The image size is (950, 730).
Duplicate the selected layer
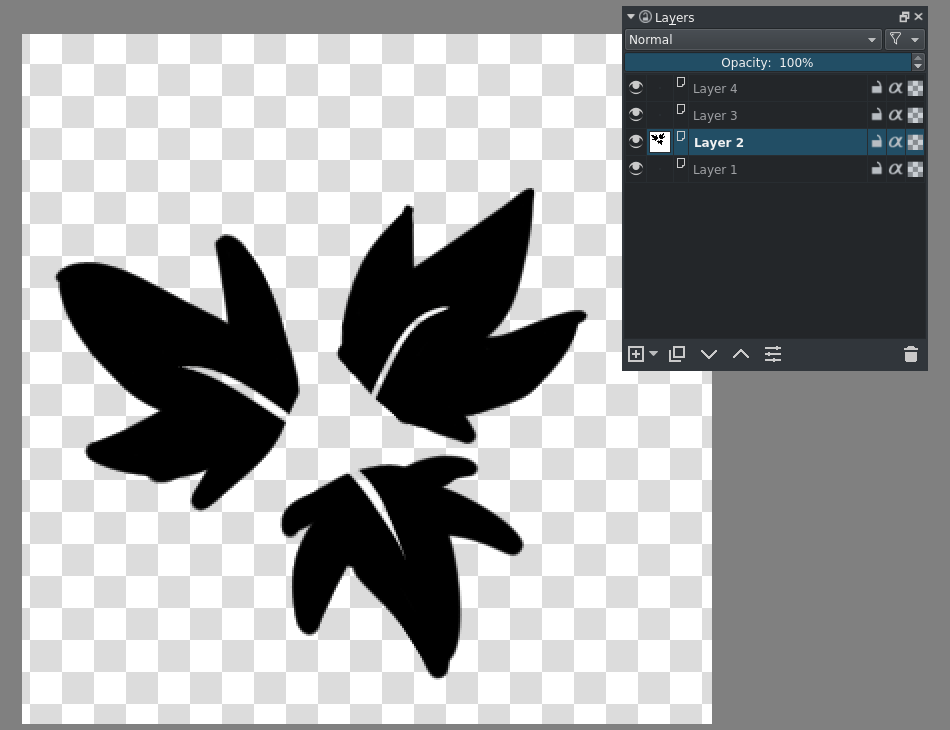(x=677, y=354)
